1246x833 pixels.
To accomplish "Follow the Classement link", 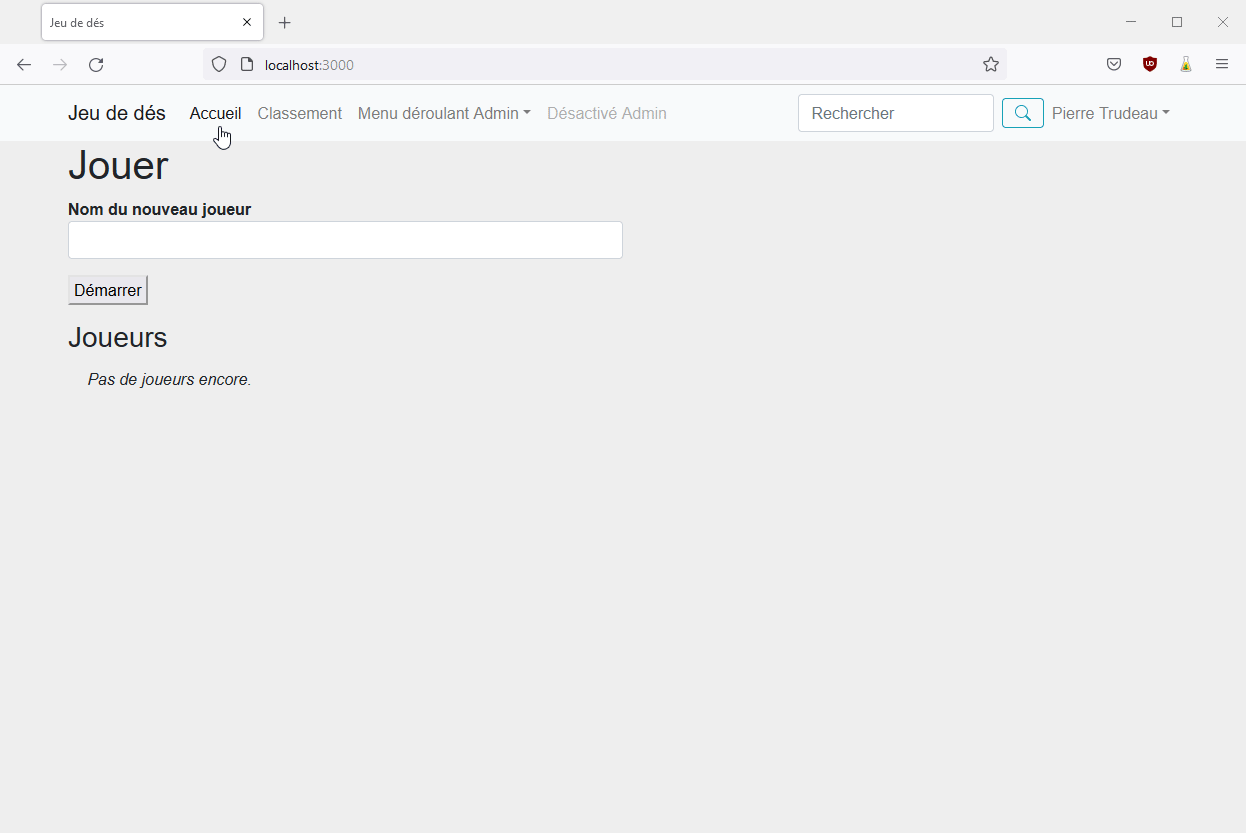I will (x=299, y=113).
